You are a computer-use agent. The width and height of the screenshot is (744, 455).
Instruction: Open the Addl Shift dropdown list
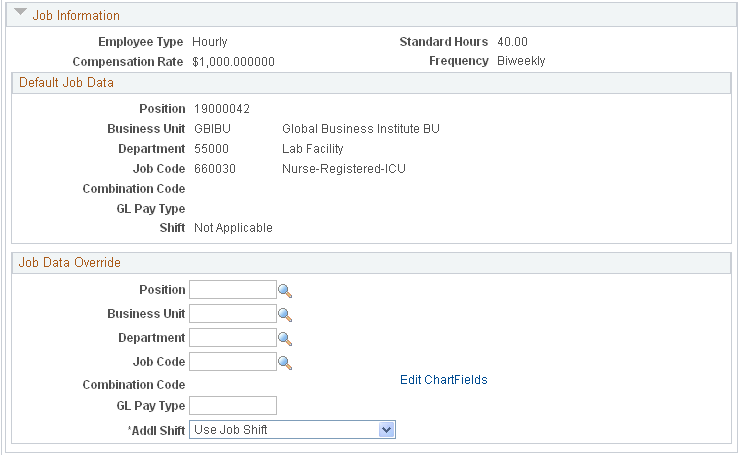(292, 430)
